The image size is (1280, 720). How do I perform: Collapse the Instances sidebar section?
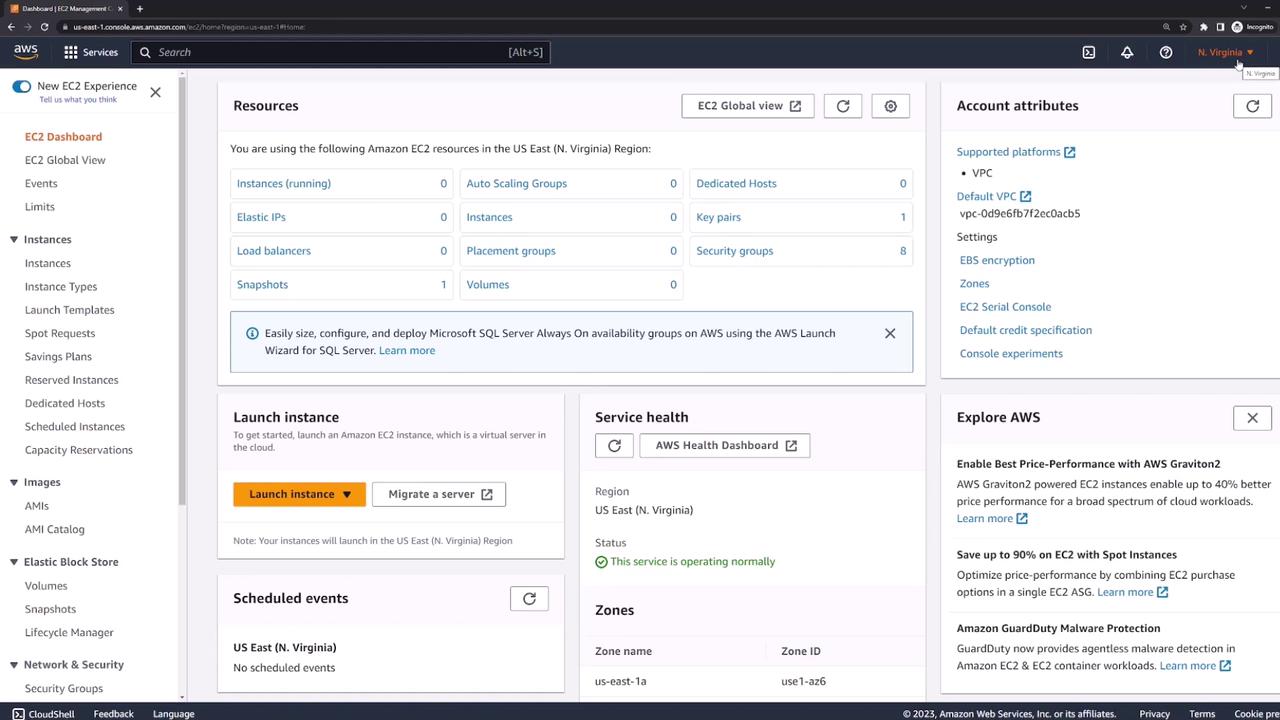click(14, 240)
